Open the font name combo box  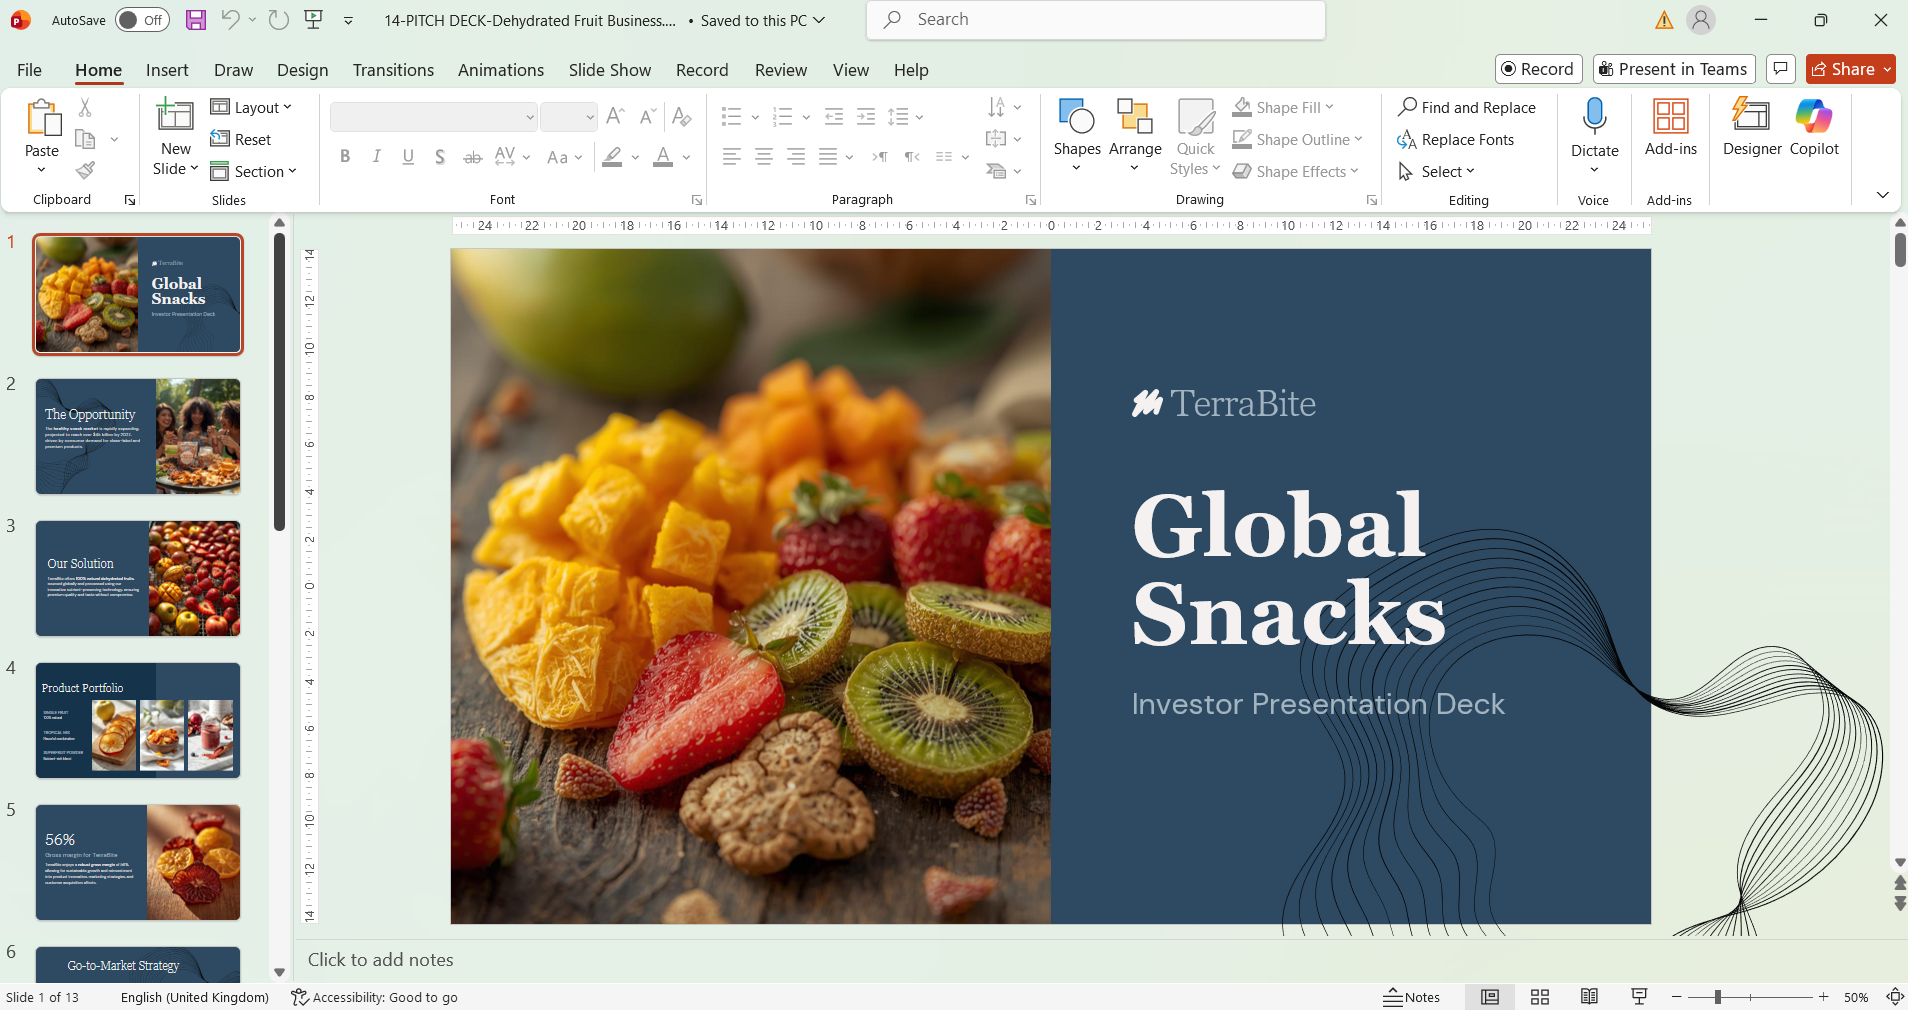(x=434, y=117)
